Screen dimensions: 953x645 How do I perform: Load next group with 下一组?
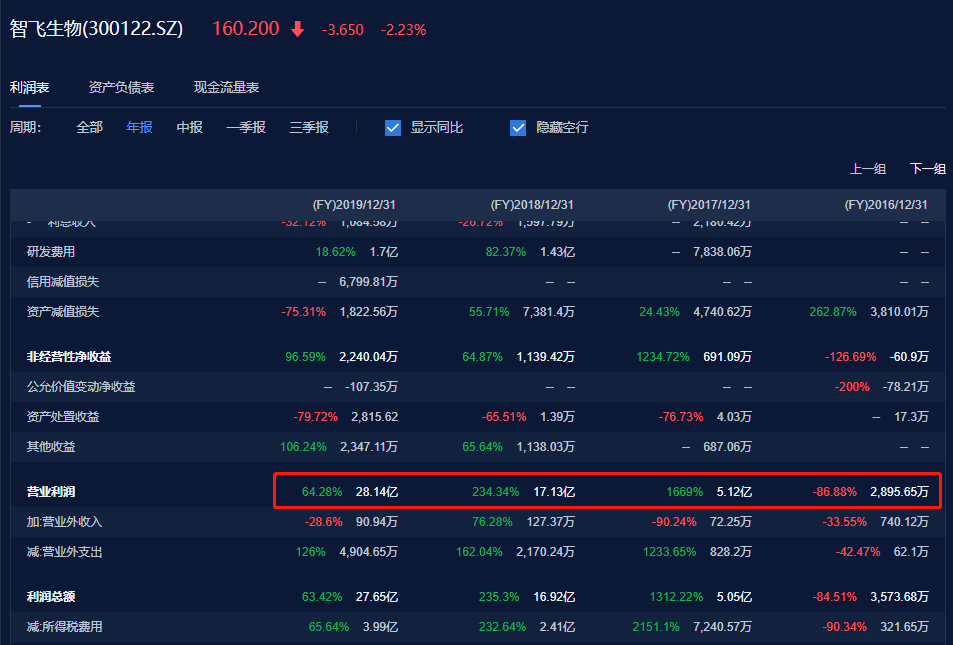[x=927, y=169]
